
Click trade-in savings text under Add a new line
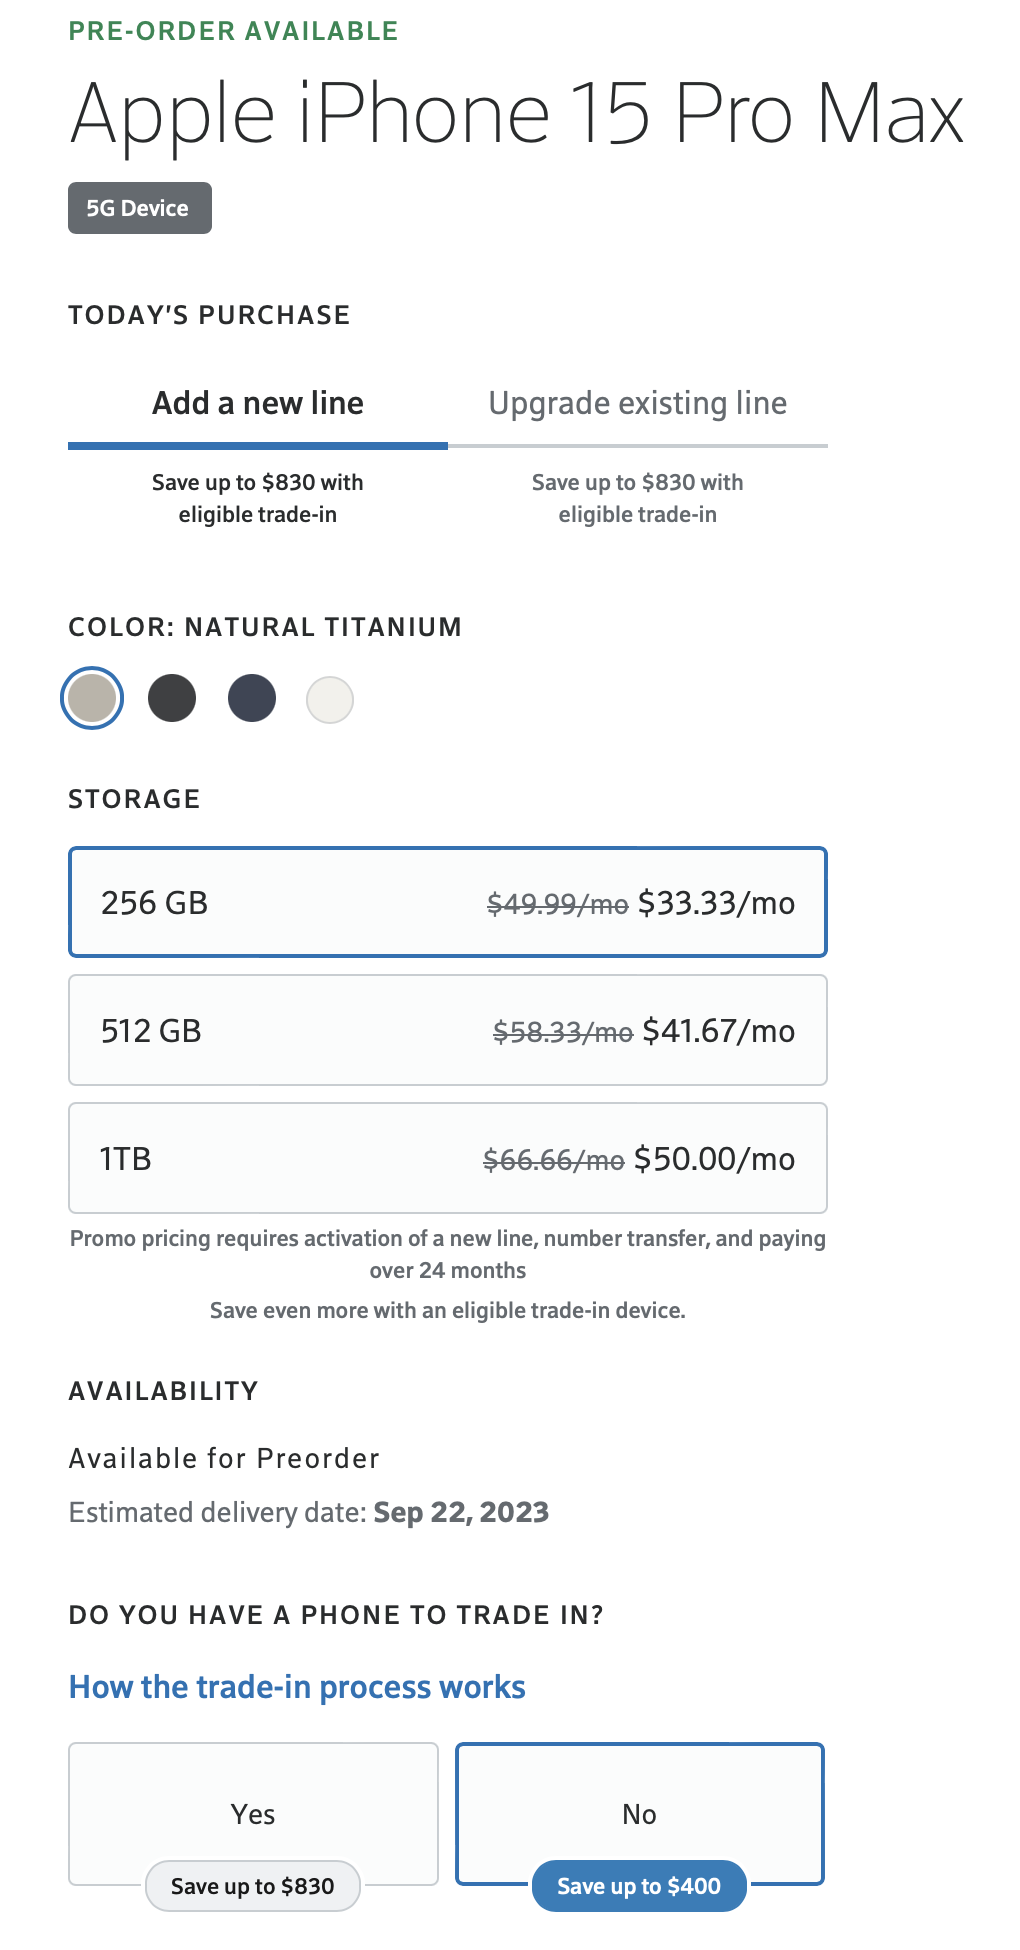(x=258, y=498)
